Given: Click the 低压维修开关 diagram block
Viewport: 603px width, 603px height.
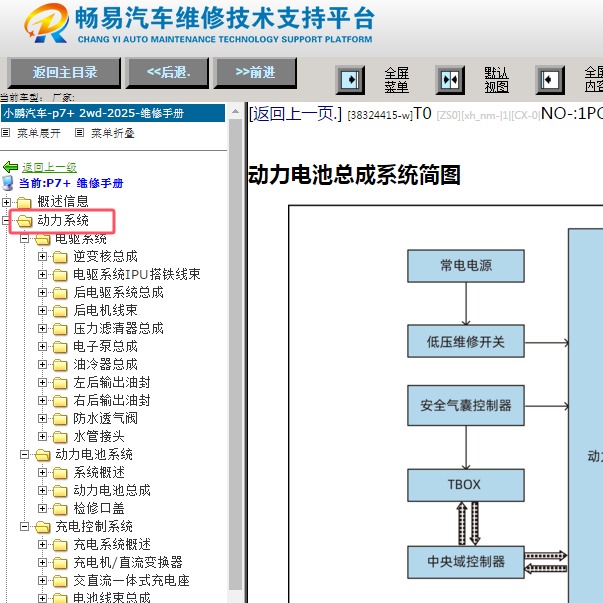Looking at the screenshot, I should tap(466, 341).
